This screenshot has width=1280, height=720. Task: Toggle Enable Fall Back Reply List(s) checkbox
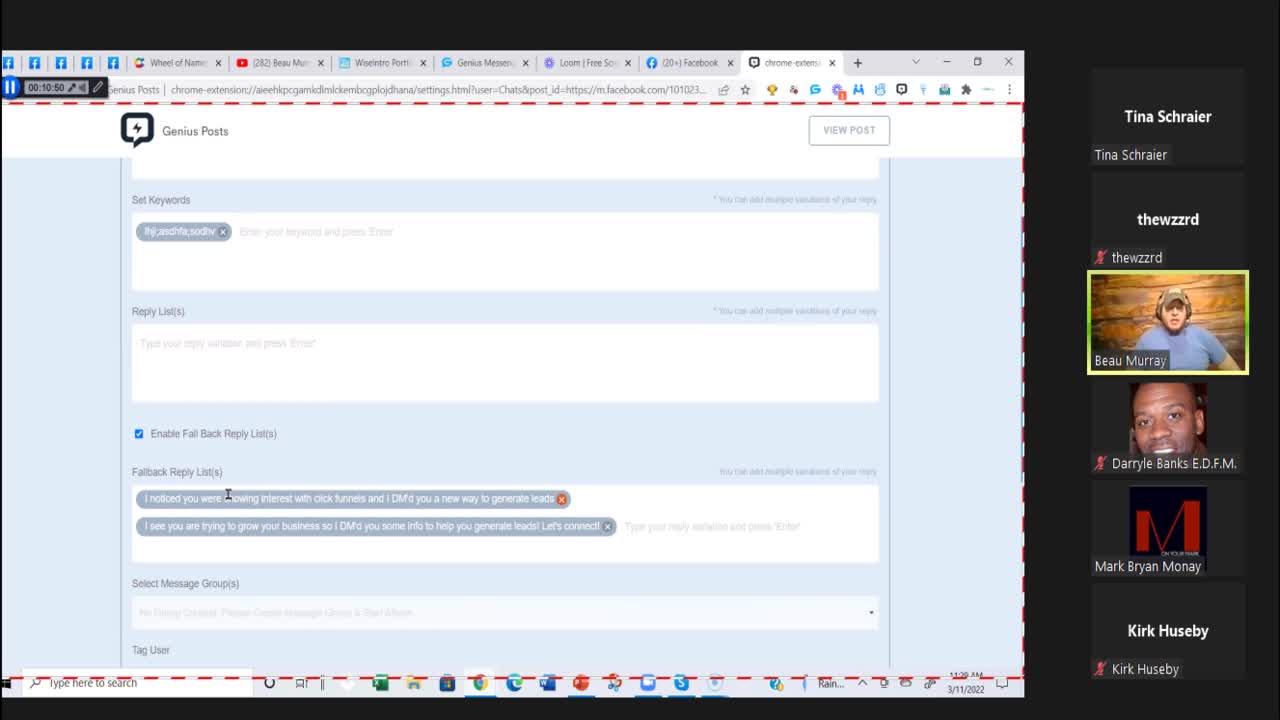click(139, 434)
